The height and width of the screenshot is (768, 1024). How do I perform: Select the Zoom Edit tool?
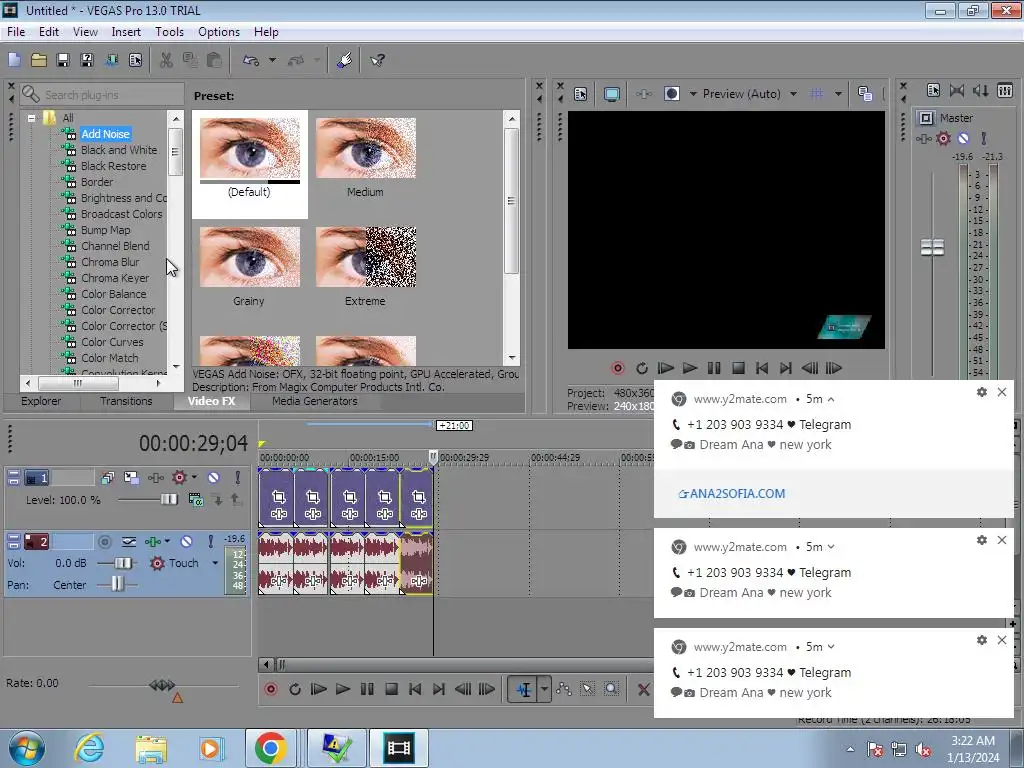click(611, 689)
